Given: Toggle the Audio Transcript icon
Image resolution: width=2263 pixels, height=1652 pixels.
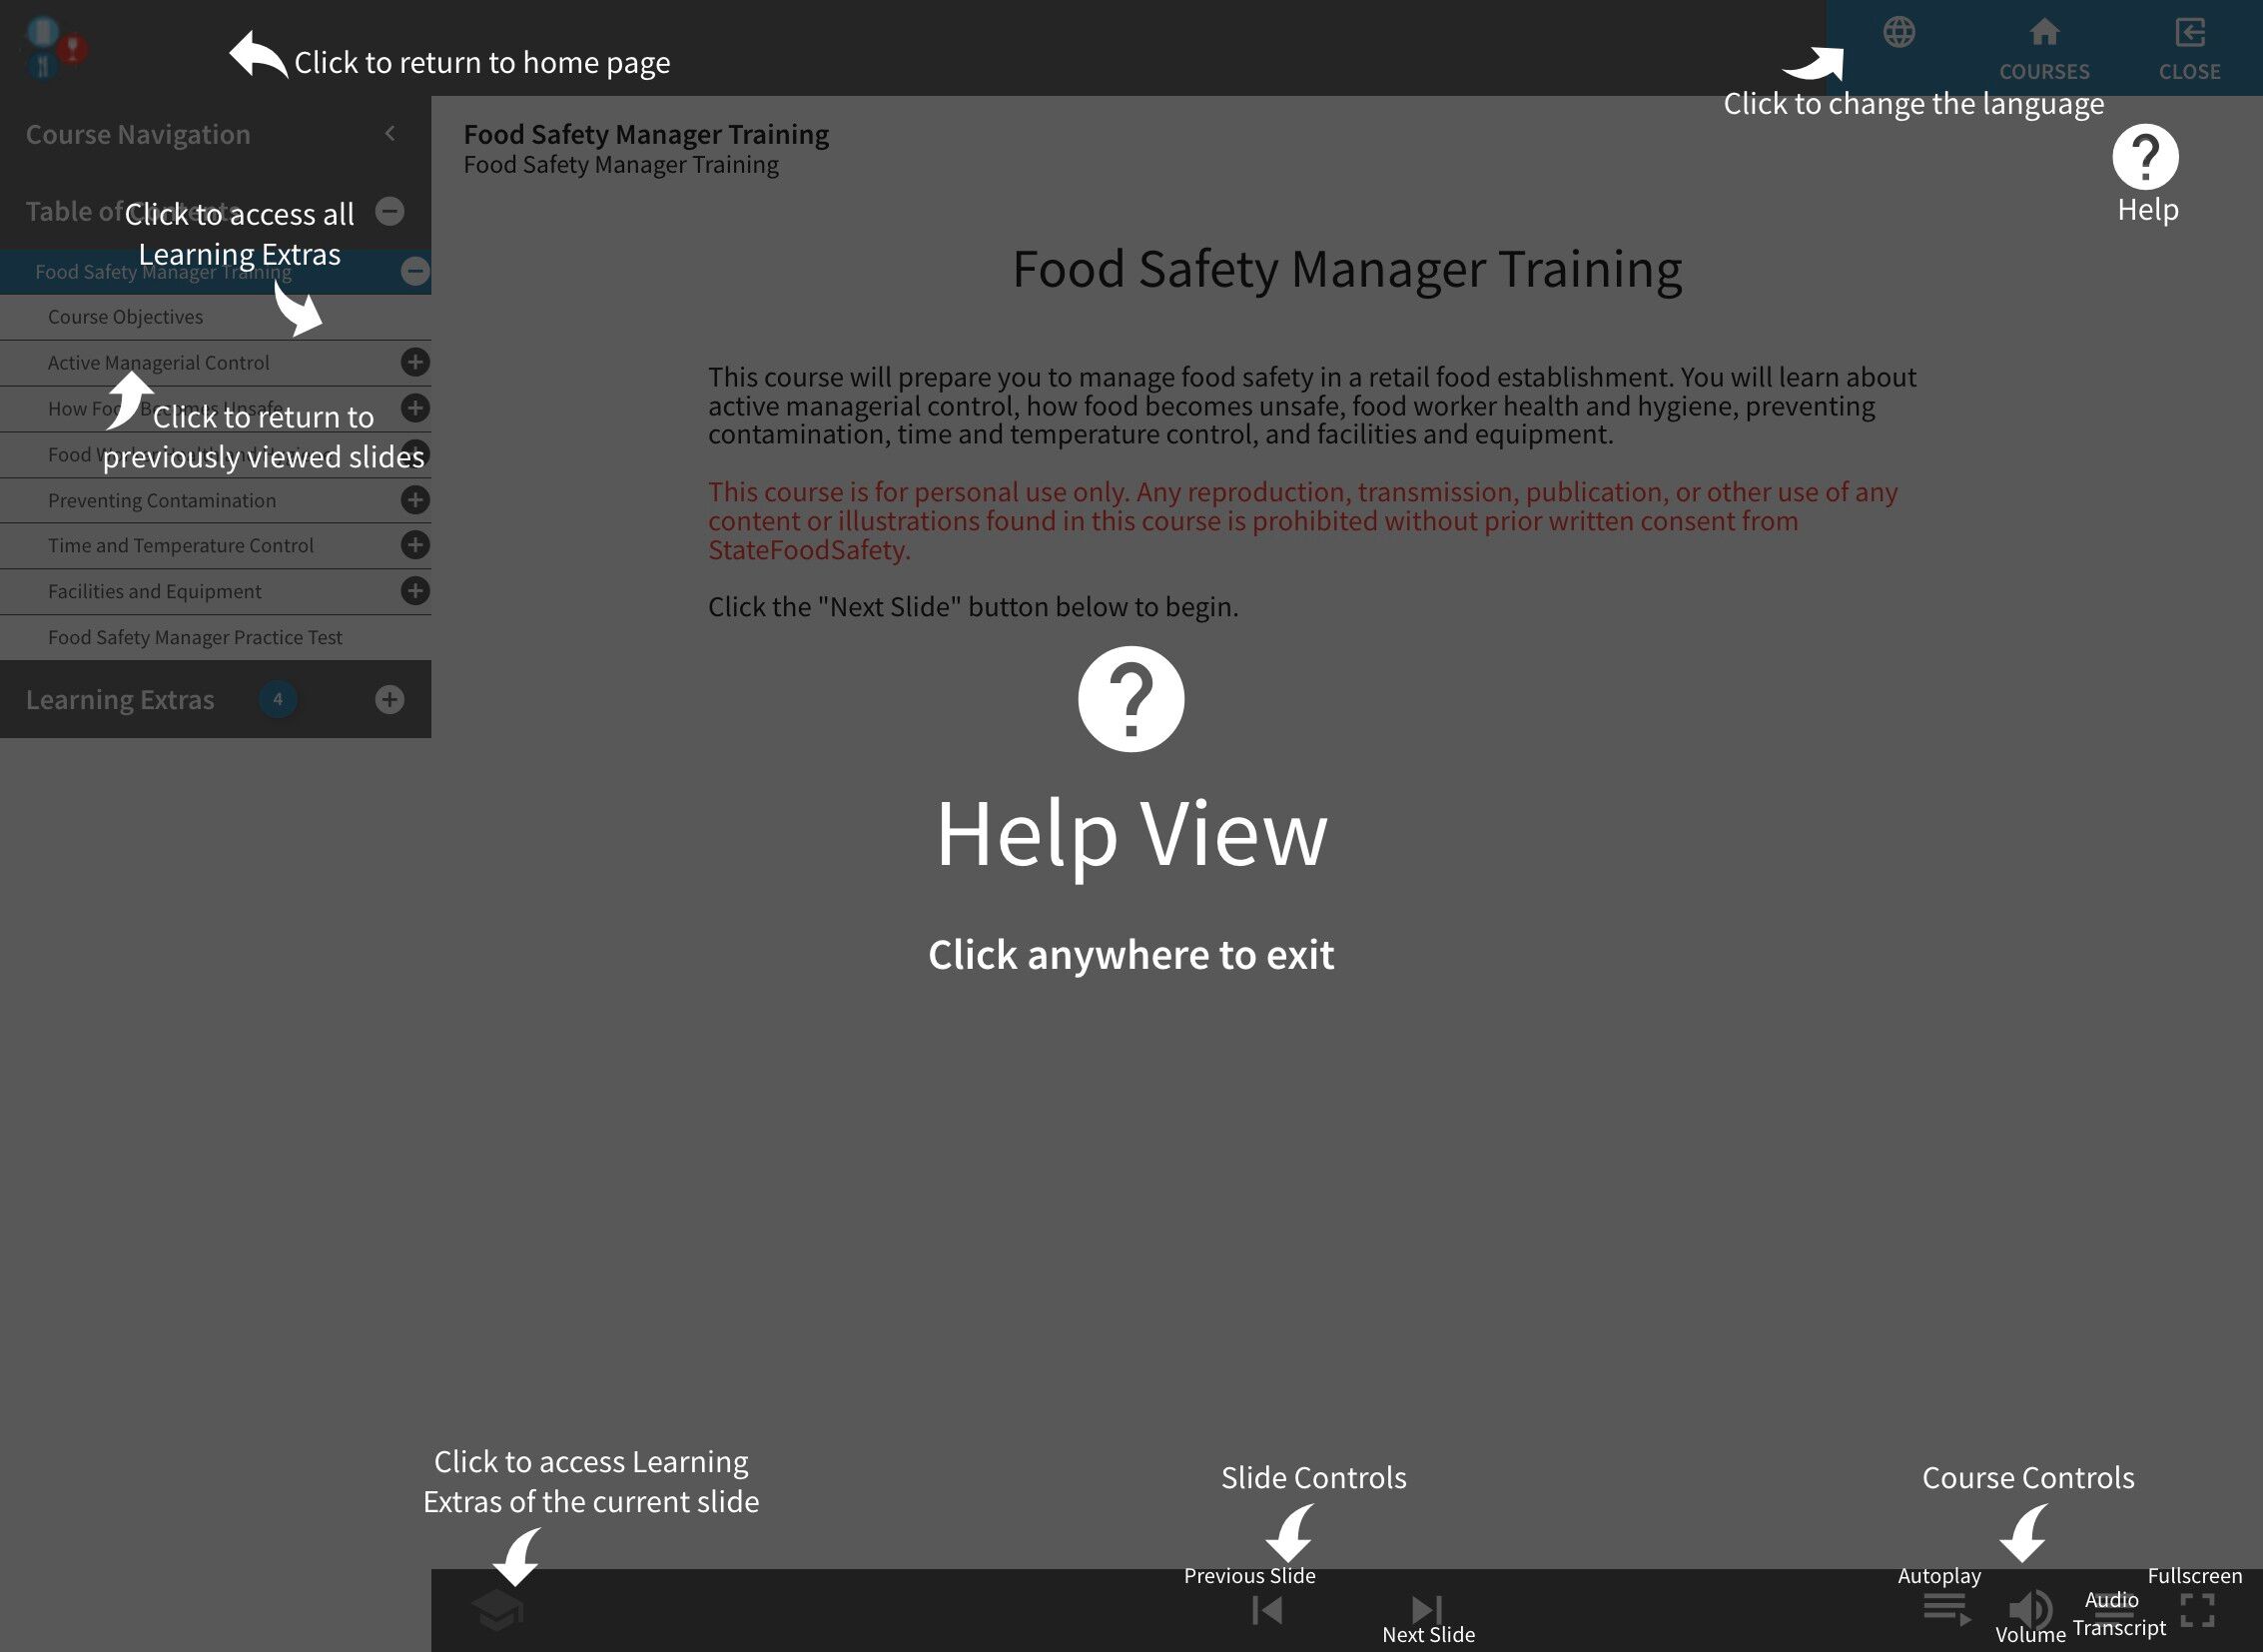Looking at the screenshot, I should pos(2114,1610).
